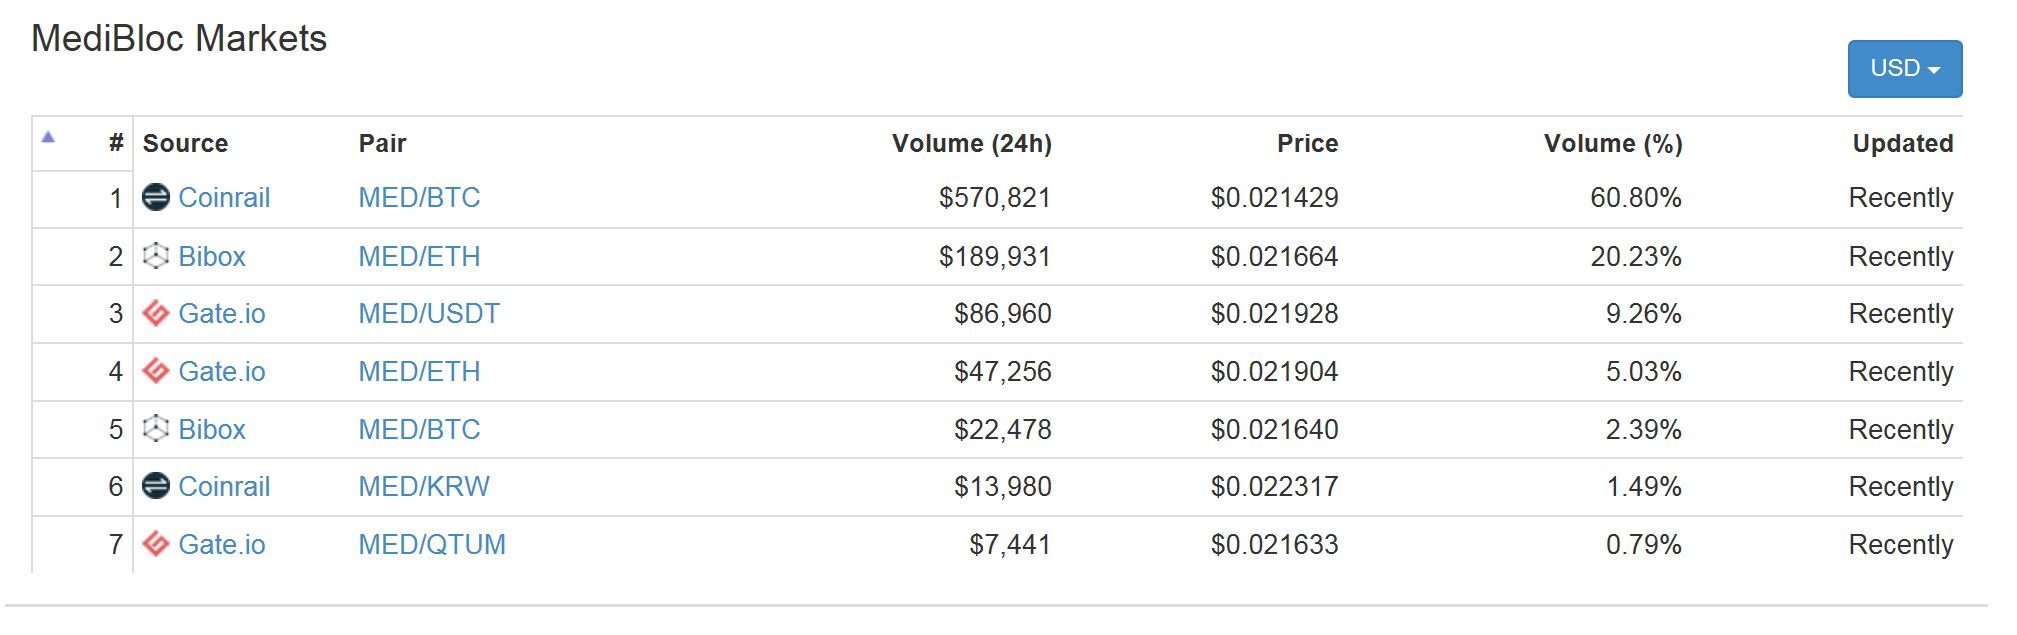Click the Gate.io logo icon in row 4

click(156, 371)
